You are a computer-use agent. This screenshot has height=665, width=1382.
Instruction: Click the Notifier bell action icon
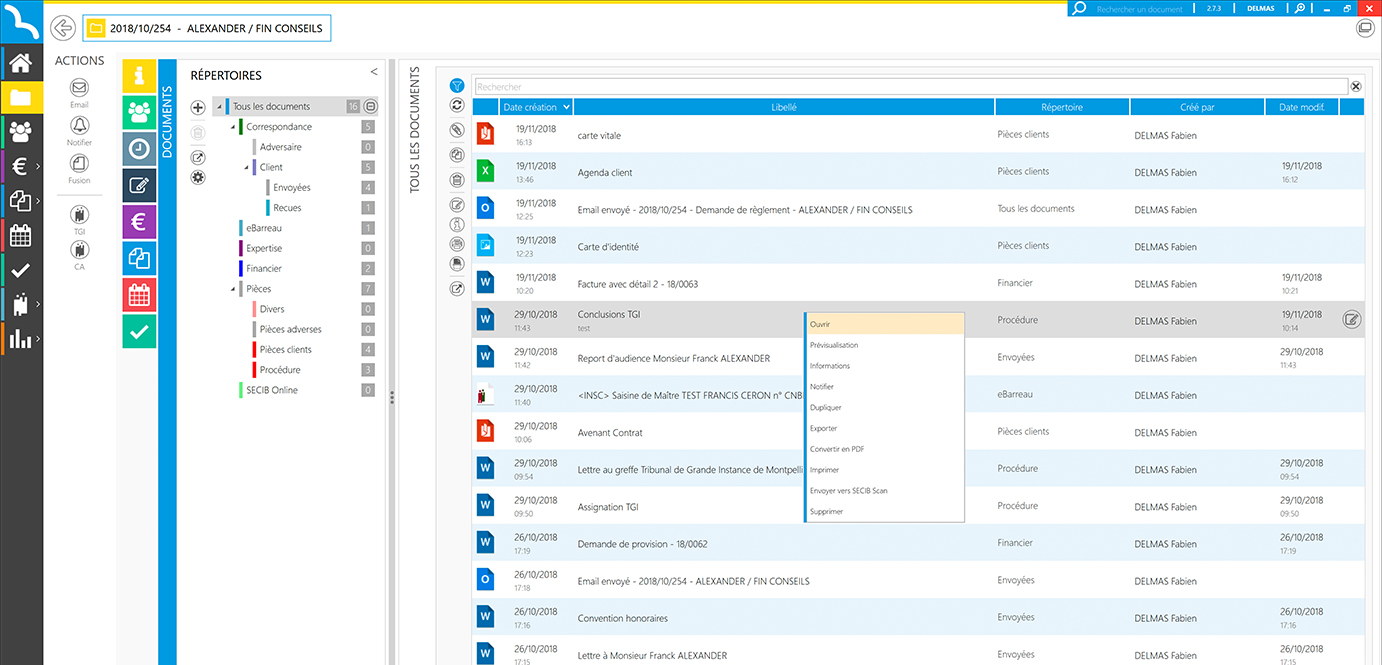79,125
